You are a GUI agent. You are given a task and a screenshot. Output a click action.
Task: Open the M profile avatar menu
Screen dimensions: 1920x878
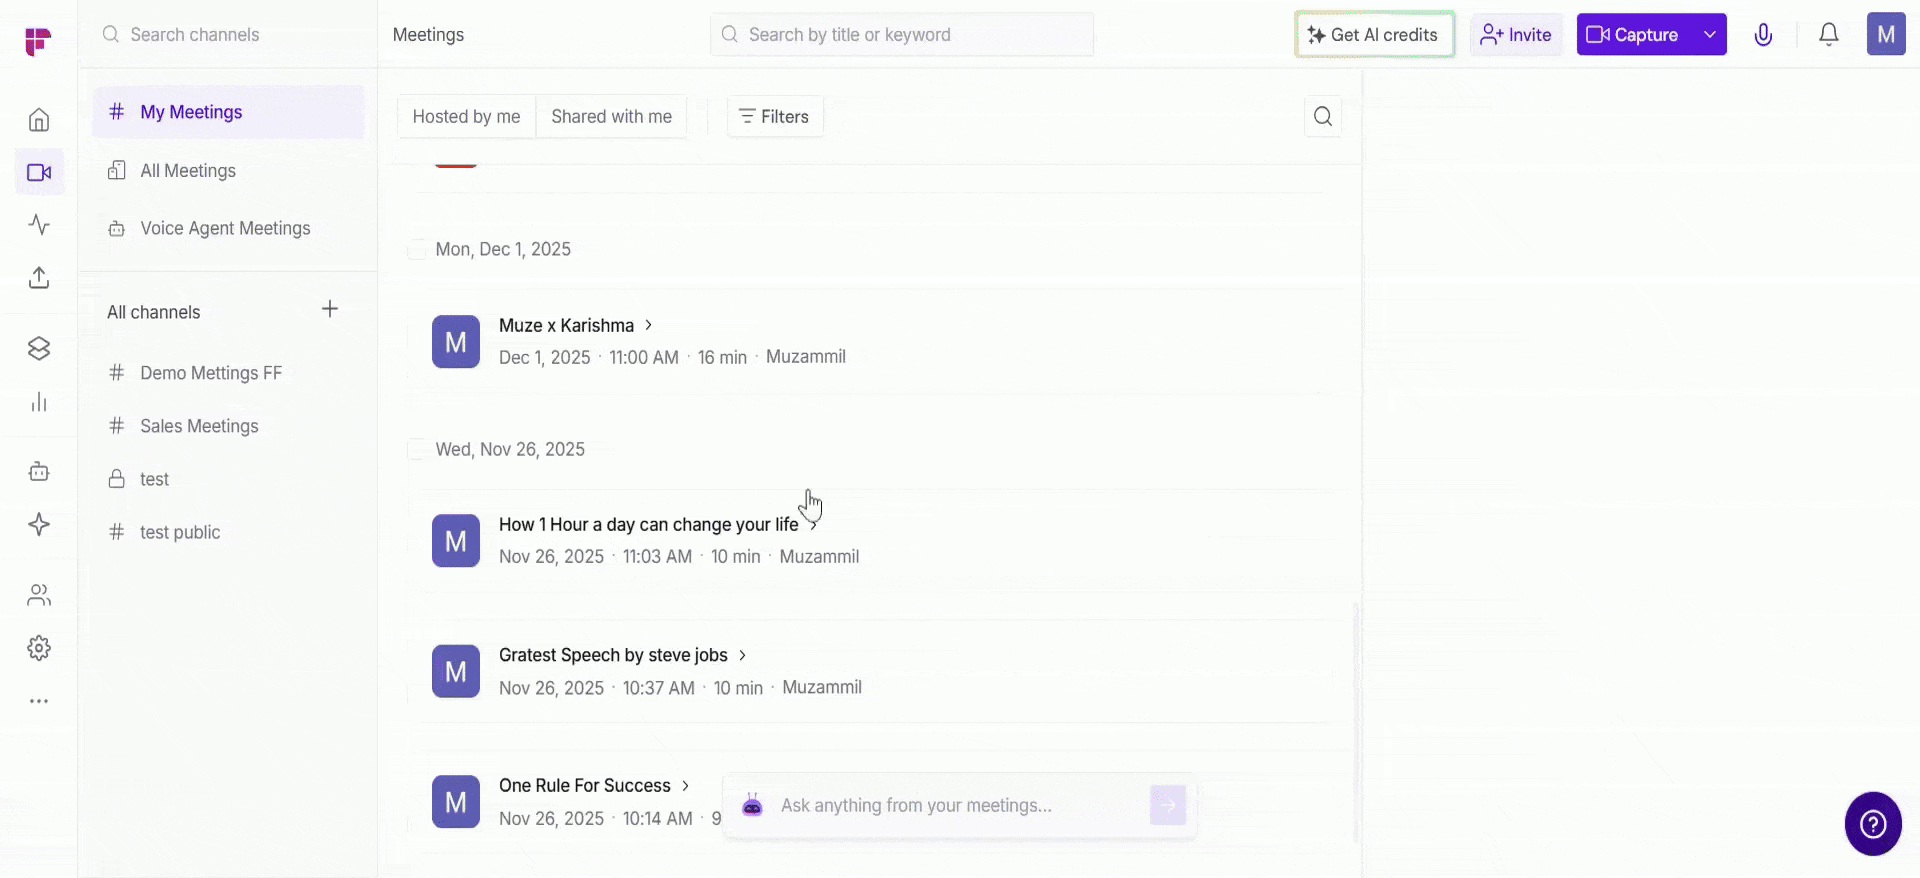[x=1886, y=34]
